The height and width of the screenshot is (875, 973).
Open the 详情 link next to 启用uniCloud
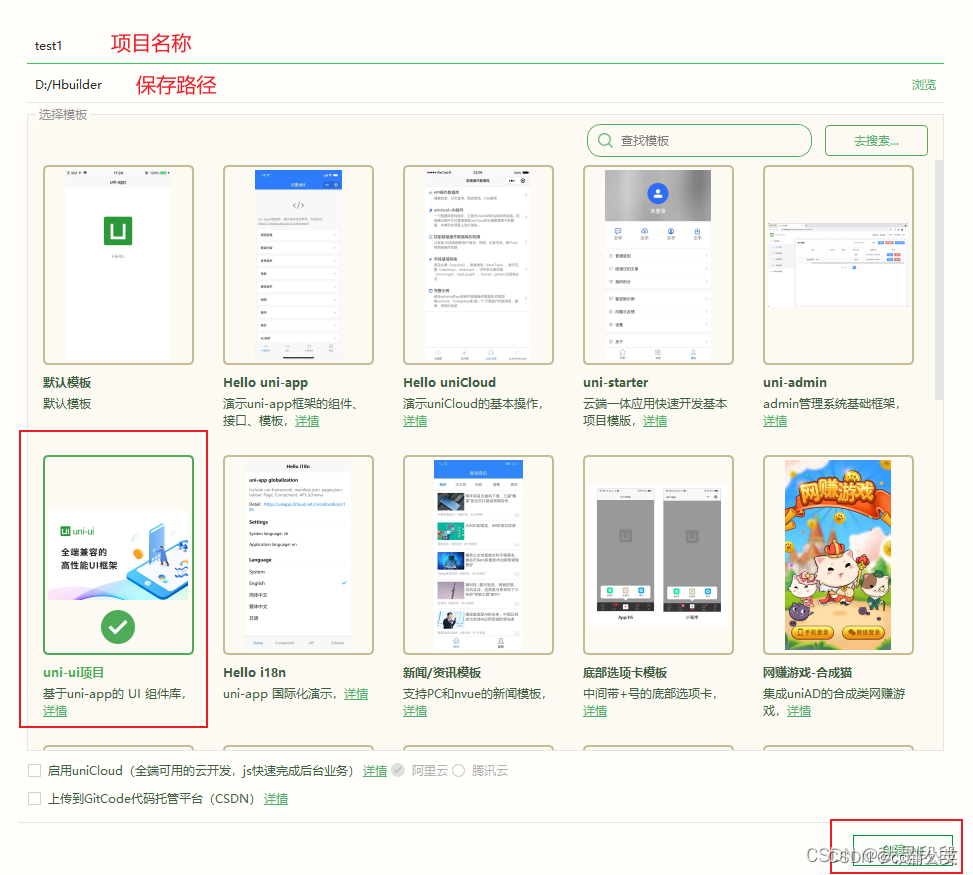pyautogui.click(x=375, y=771)
